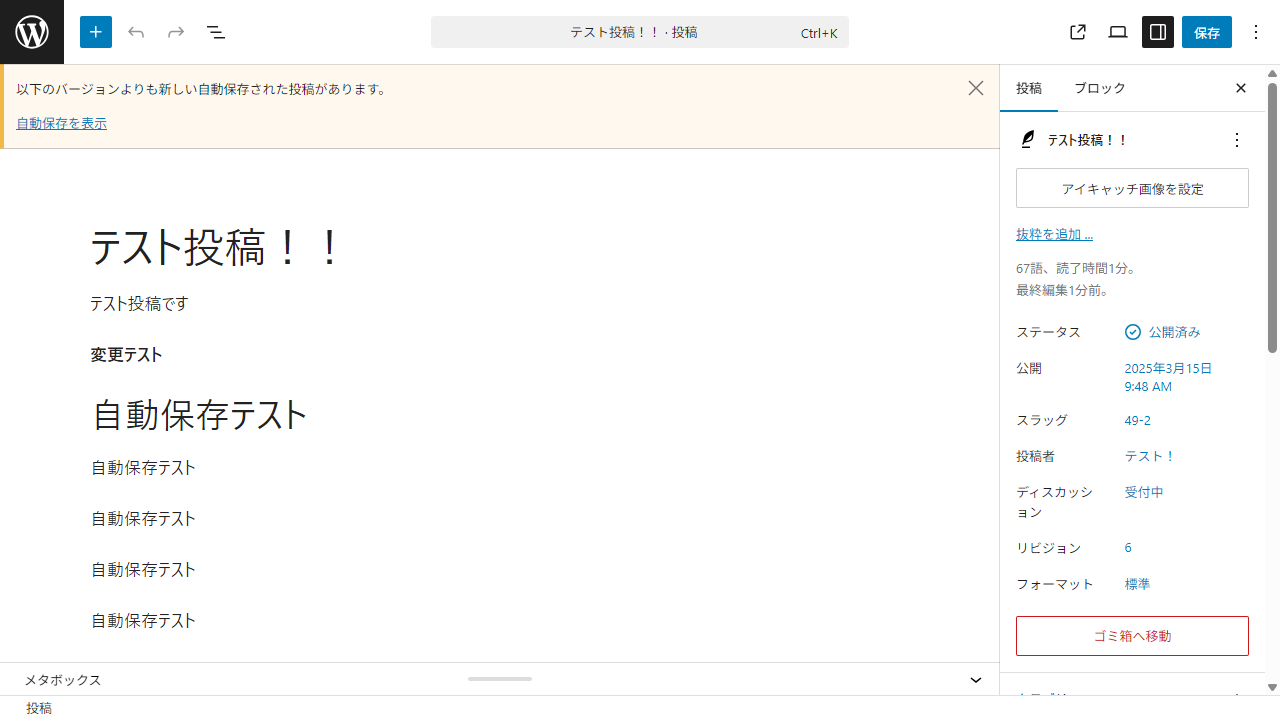Open 自動保存を表示 link
Screen dimensions: 1280x720
click(x=61, y=122)
